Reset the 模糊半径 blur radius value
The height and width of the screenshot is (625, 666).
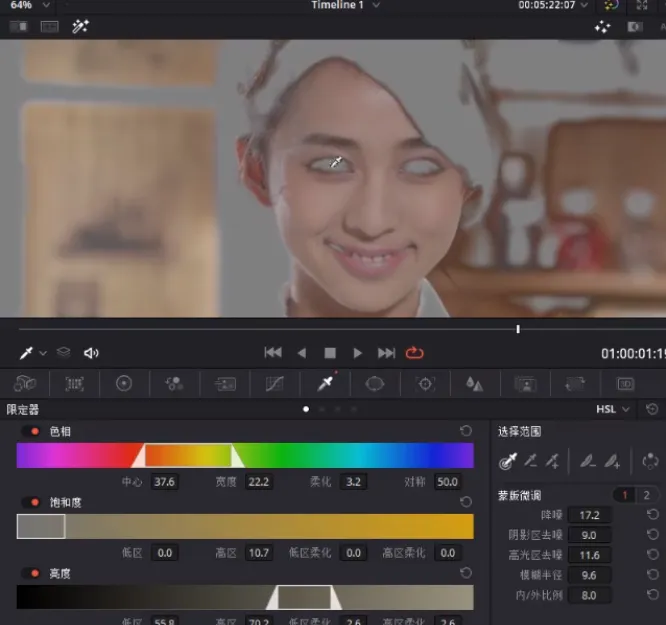point(652,575)
